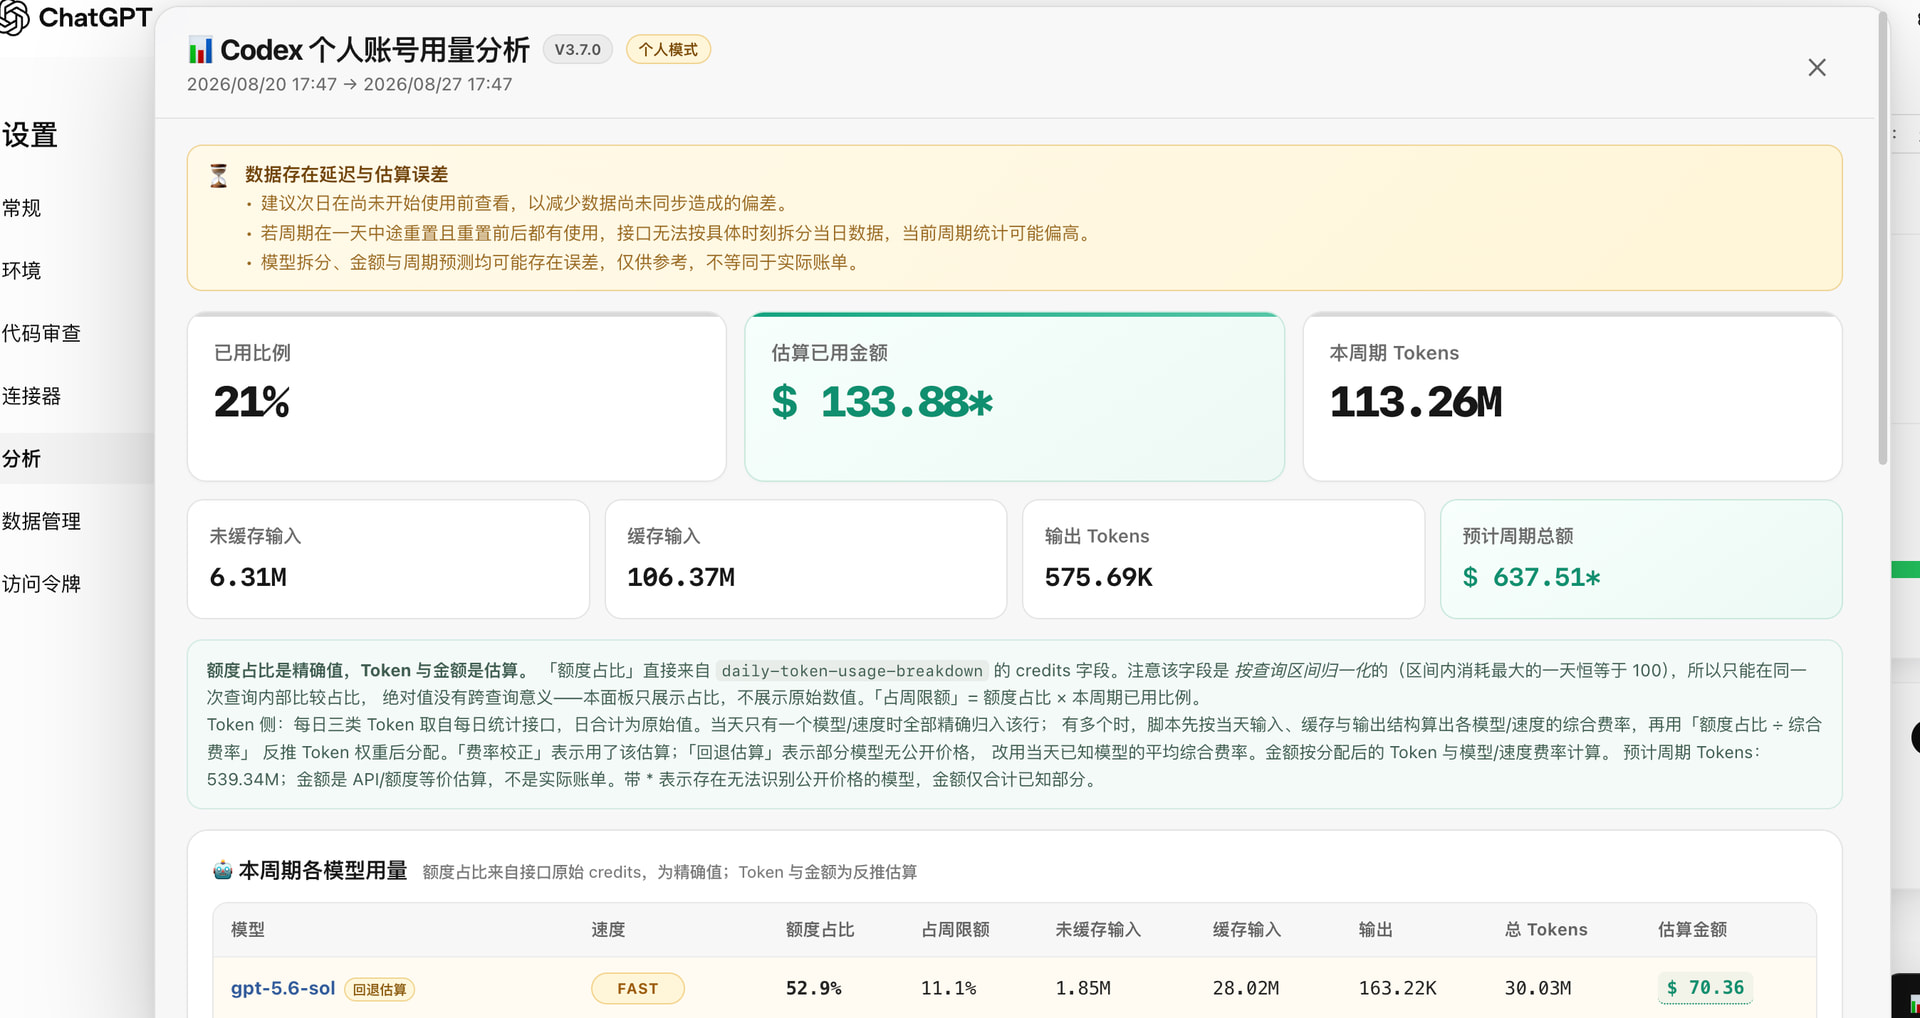Viewport: 1920px width, 1018px height.
Task: Select the 分析 sidebar item
Action: click(76, 458)
